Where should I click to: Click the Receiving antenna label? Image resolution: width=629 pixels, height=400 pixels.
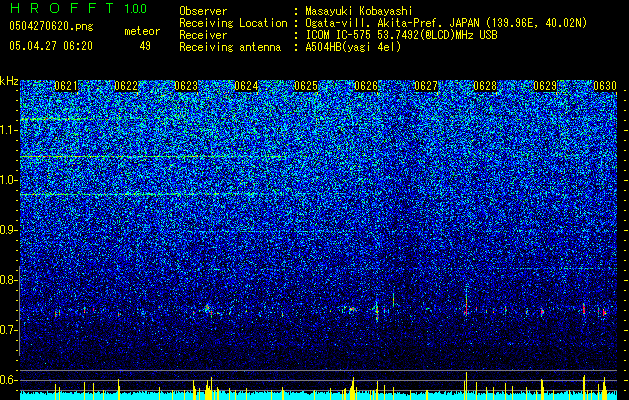point(230,47)
